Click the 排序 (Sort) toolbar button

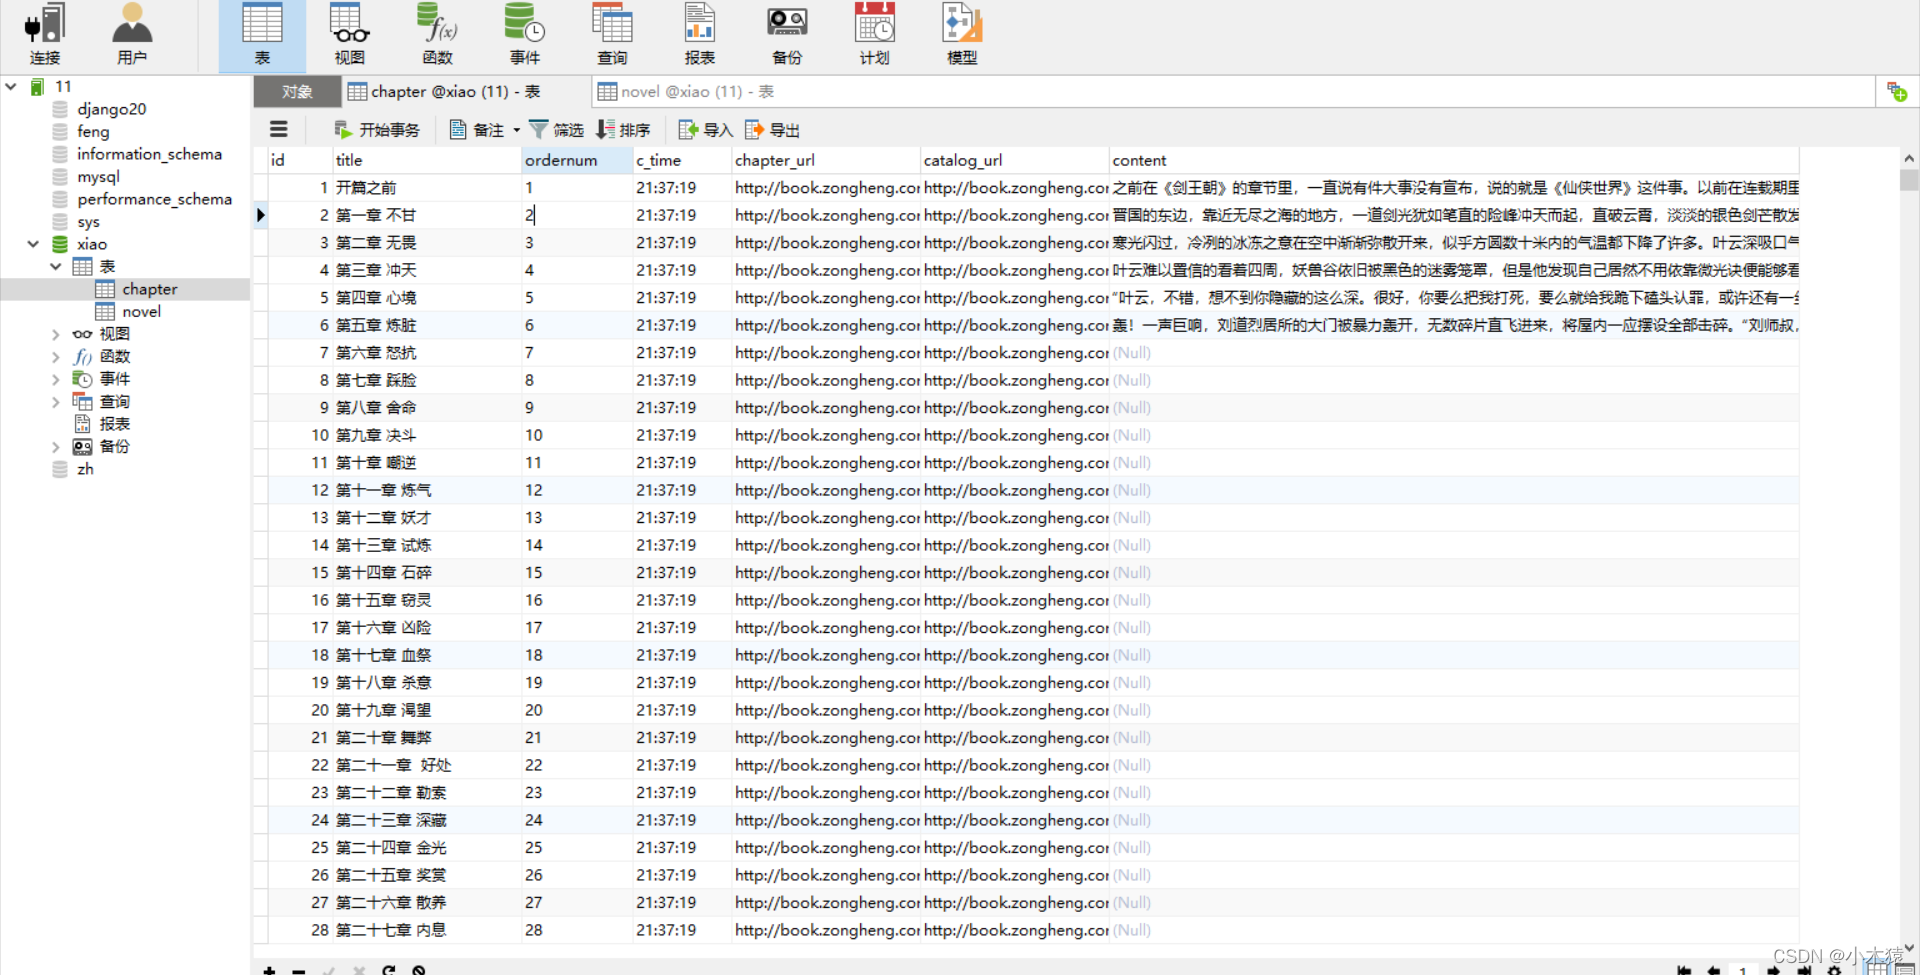623,130
